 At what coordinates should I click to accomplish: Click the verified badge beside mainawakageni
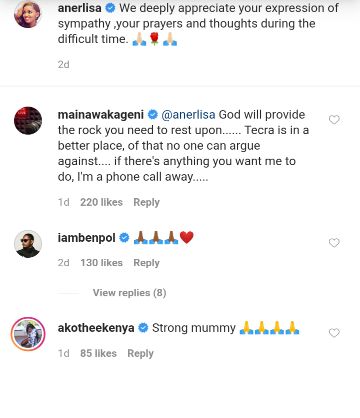[153, 115]
